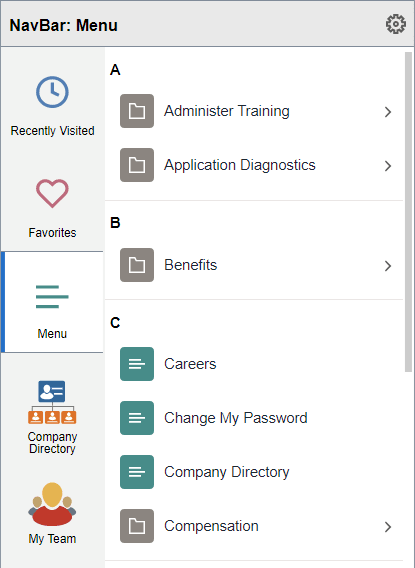
Task: Click the vertical scrollbar of the menu list
Action: click(408, 212)
